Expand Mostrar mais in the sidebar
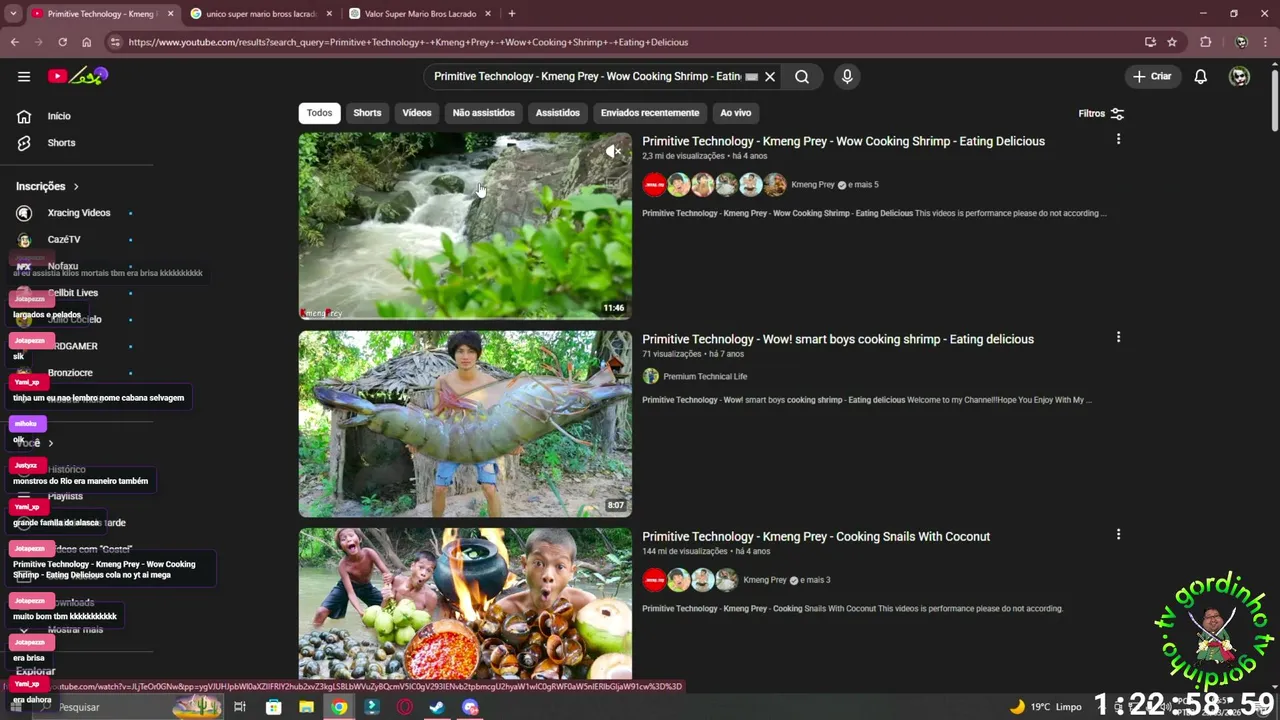 tap(75, 629)
